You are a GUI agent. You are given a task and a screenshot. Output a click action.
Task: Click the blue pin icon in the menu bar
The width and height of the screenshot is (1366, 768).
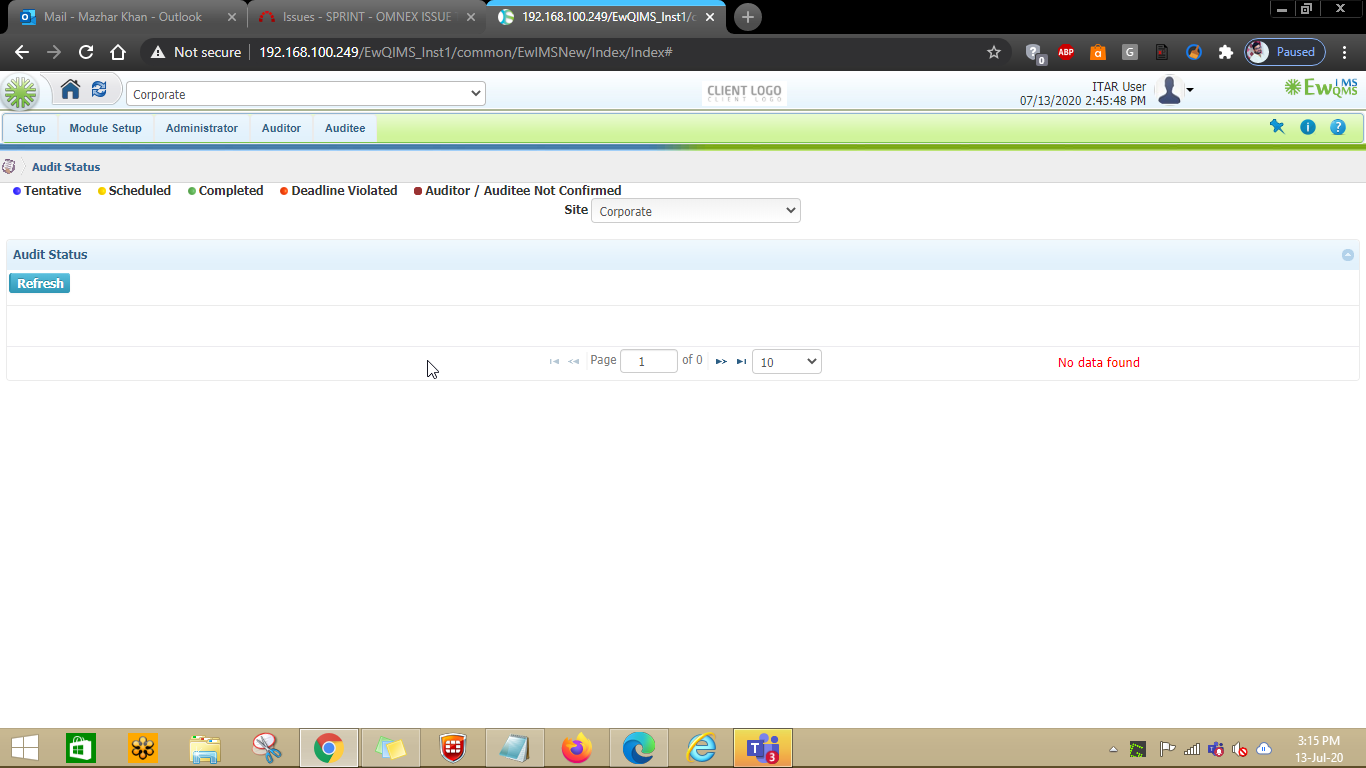[1277, 127]
